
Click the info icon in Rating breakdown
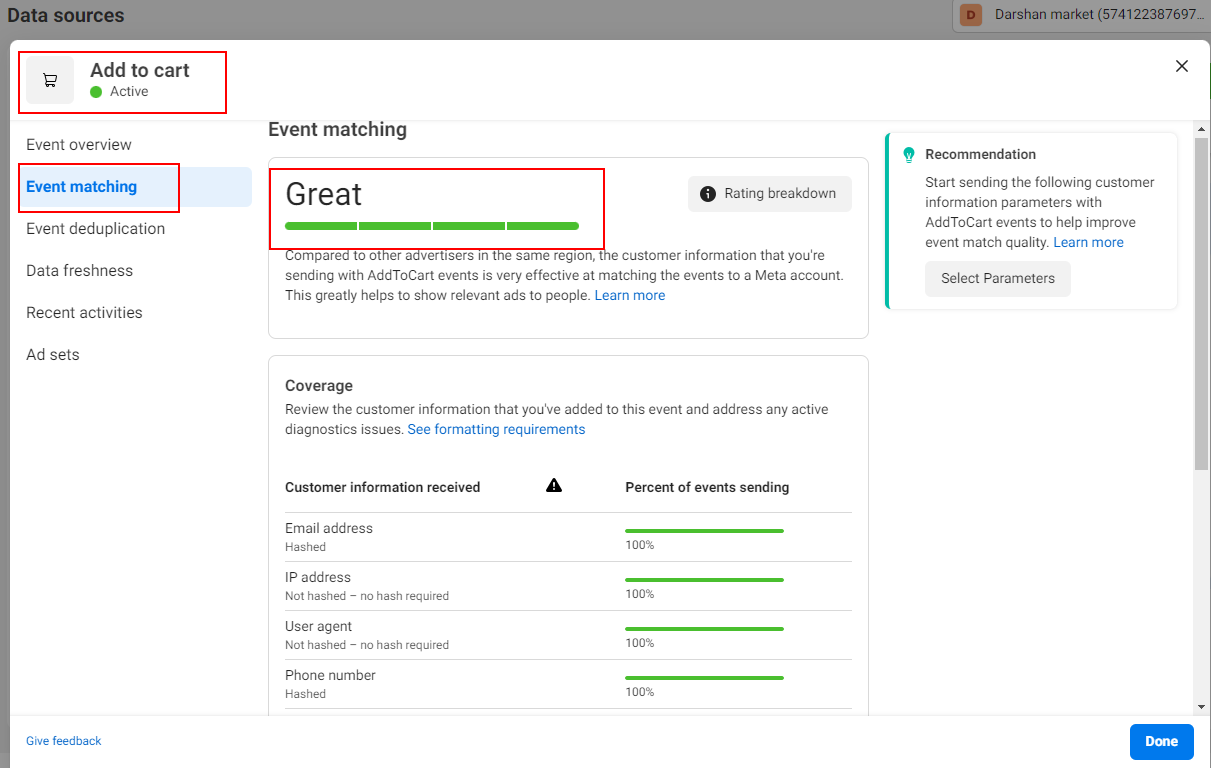coord(708,194)
